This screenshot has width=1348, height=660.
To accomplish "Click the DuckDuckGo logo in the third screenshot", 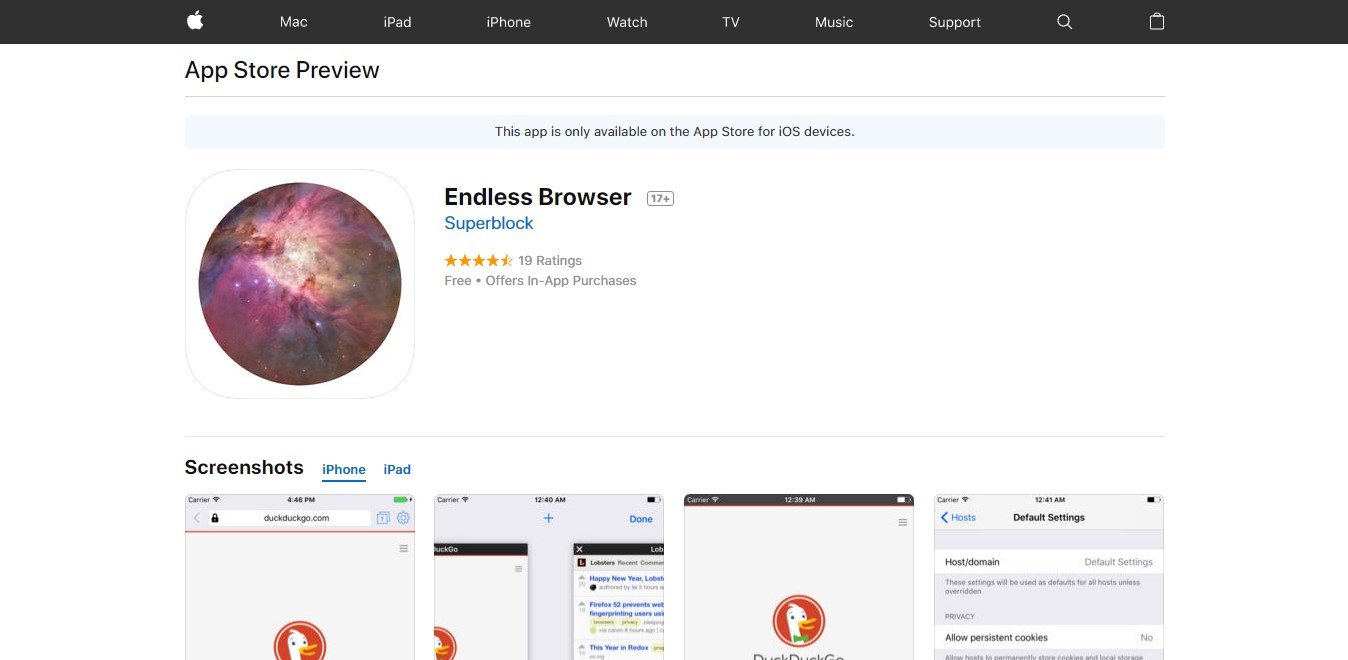I will [x=799, y=620].
